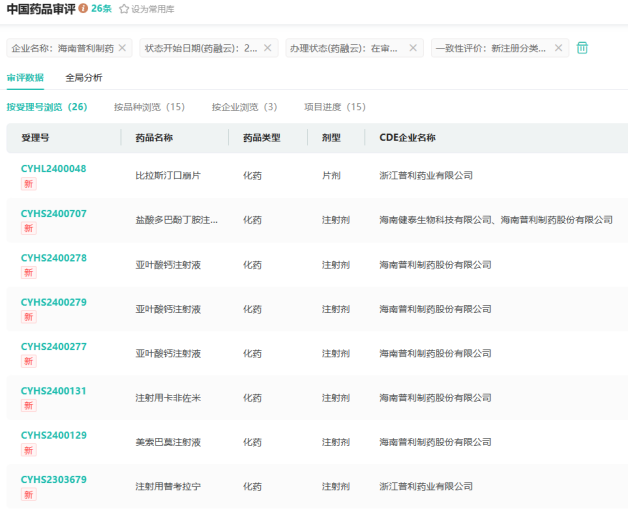Click the CYHS2400278 record link
Screen dimensions: 629x516
pos(53,258)
